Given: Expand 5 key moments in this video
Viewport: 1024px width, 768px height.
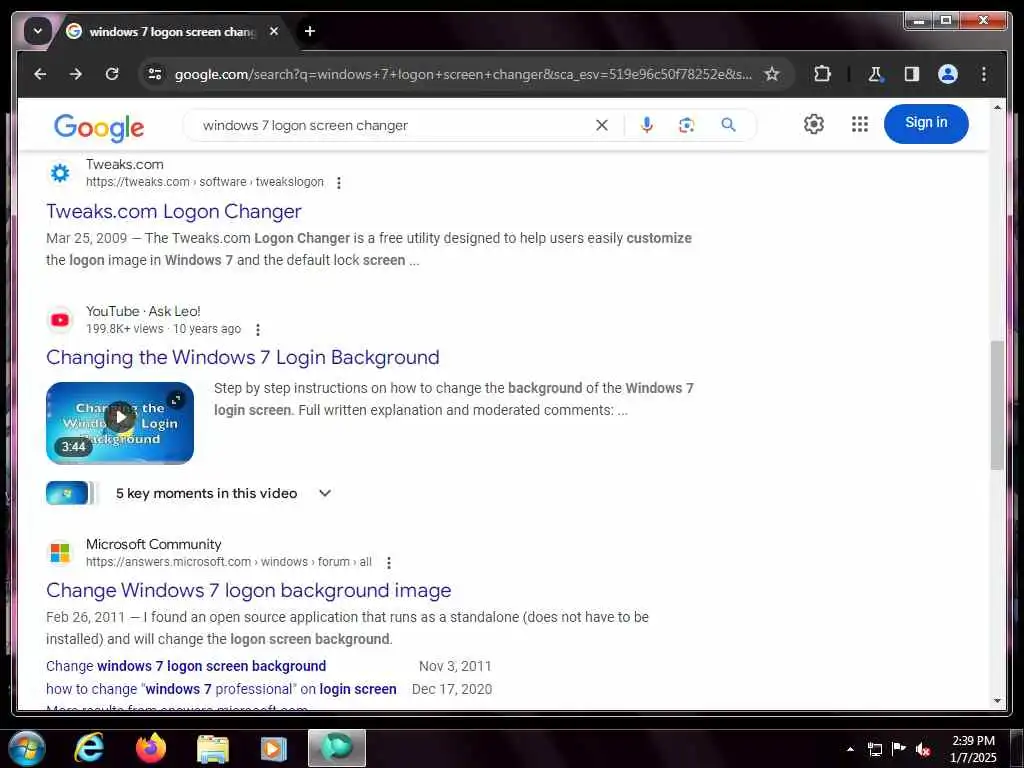Looking at the screenshot, I should coord(222,493).
